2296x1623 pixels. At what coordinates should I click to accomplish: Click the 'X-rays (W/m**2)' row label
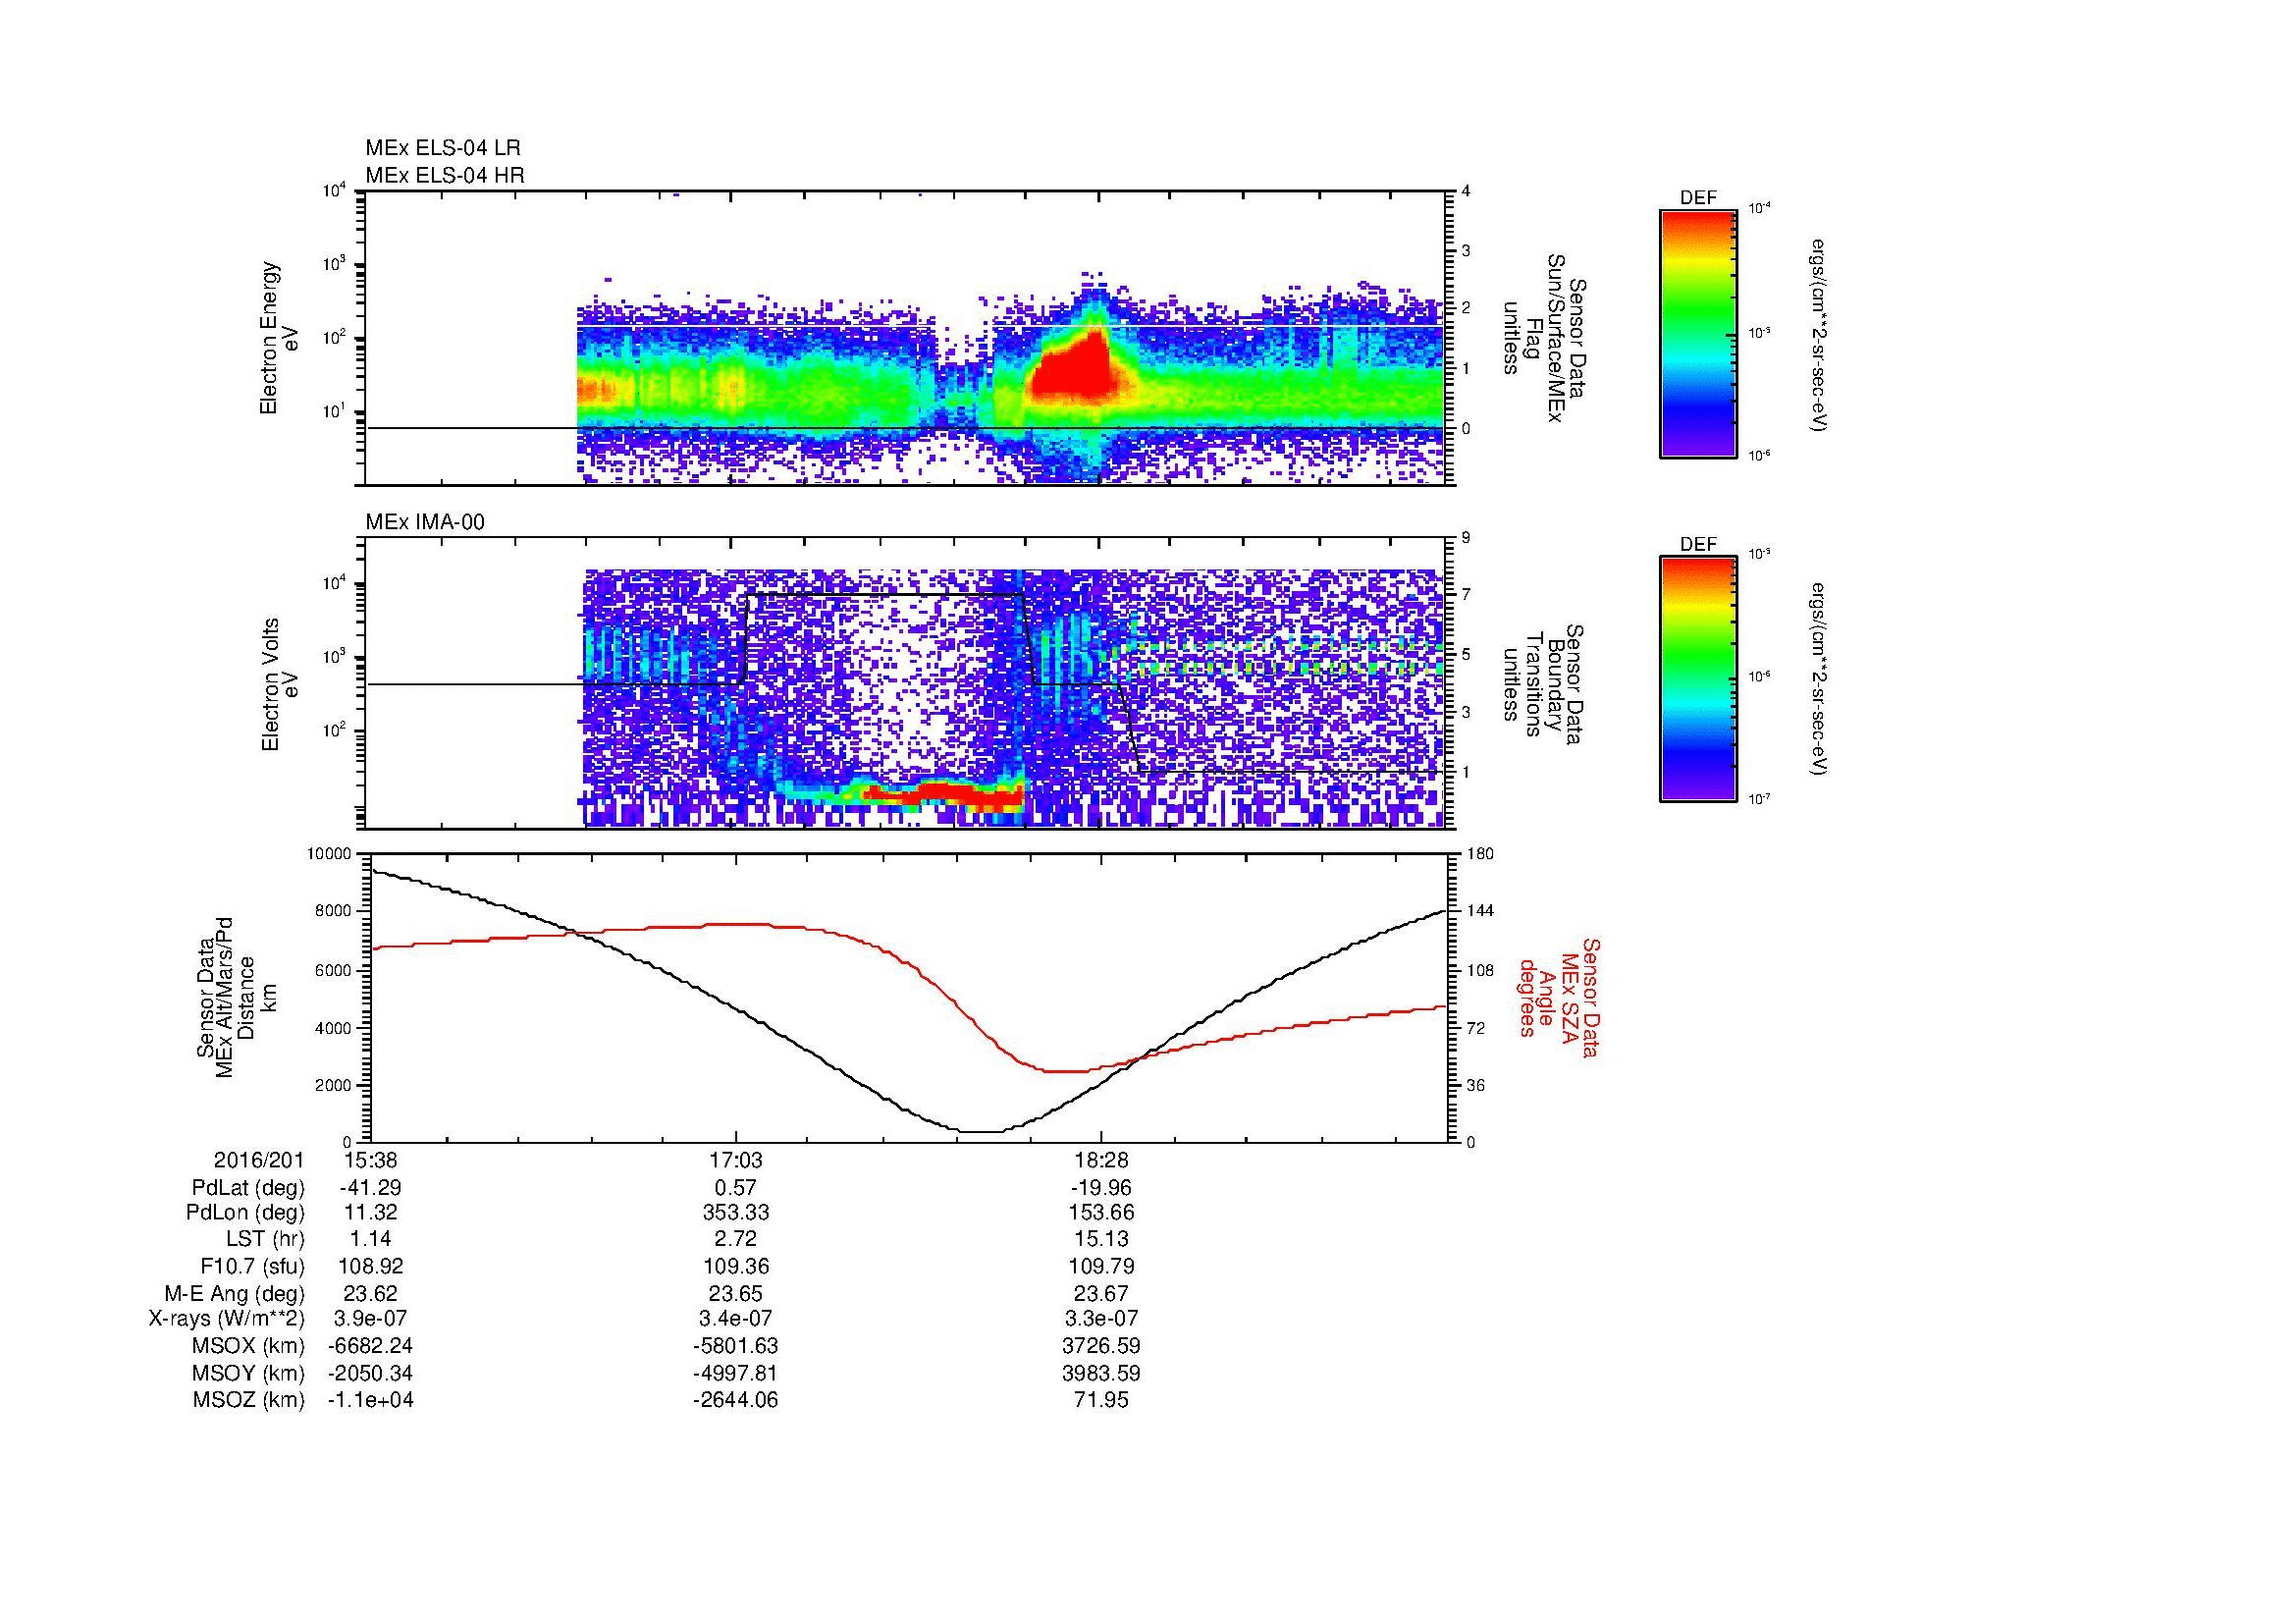(226, 1320)
